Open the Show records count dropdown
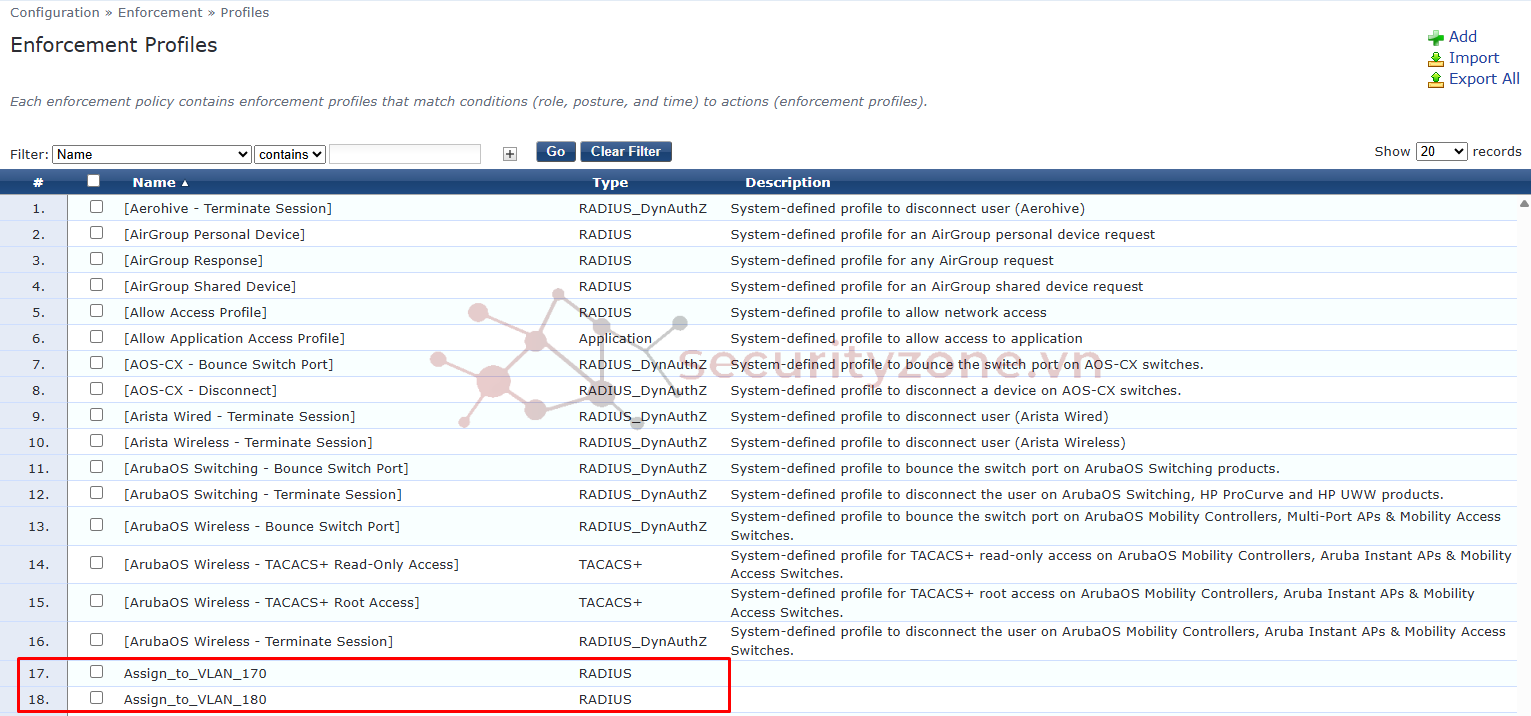The image size is (1531, 716). [x=1442, y=151]
